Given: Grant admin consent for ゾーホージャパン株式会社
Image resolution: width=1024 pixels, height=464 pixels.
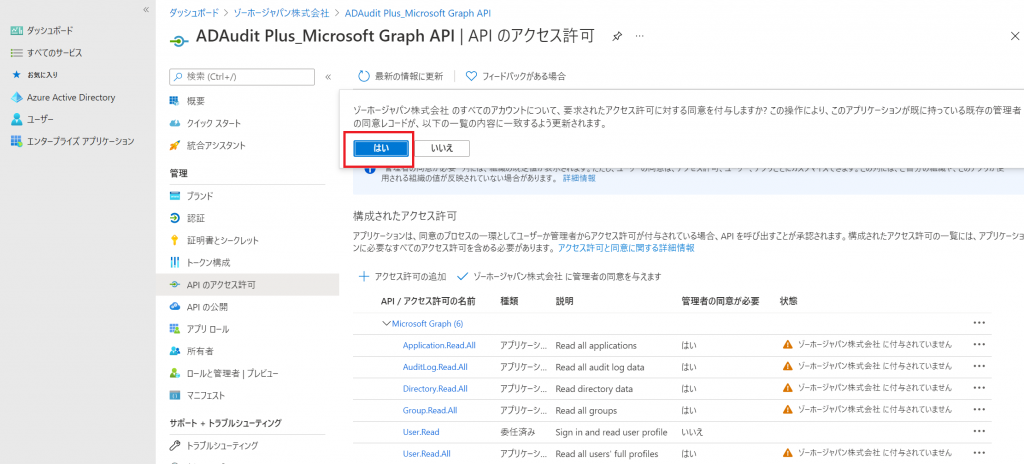Looking at the screenshot, I should 558,276.
